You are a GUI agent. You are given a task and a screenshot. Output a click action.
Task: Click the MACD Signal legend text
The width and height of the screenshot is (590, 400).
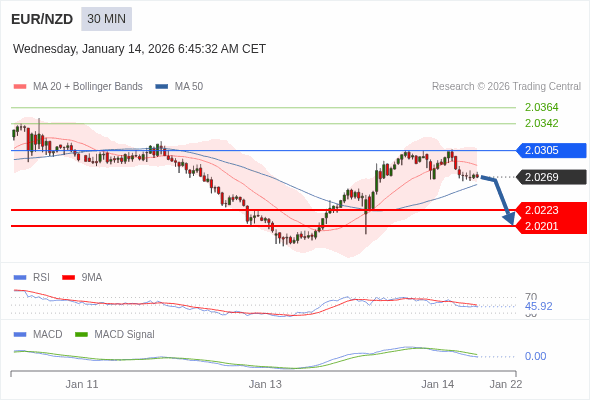point(124,335)
